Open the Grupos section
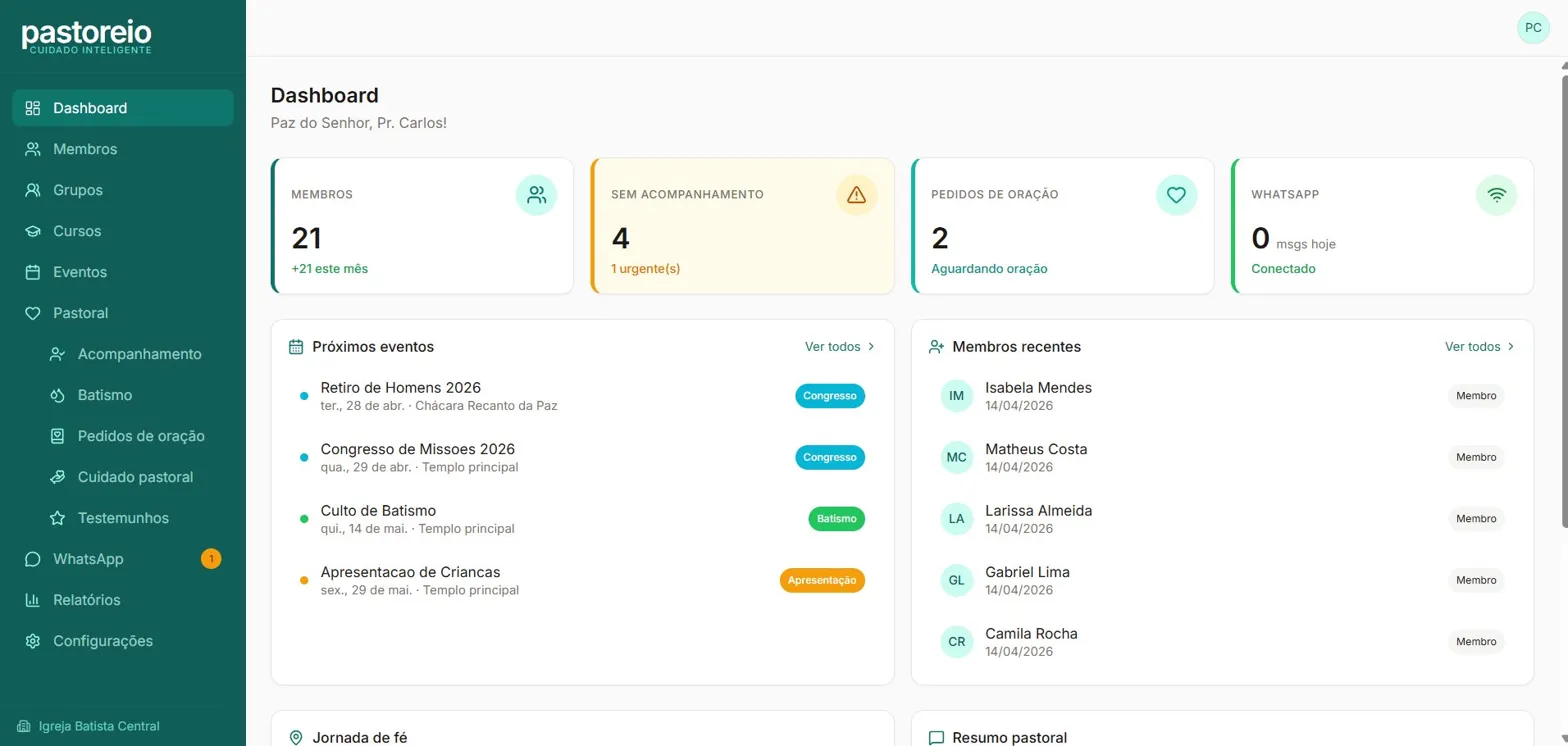The height and width of the screenshot is (746, 1568). pyautogui.click(x=123, y=190)
